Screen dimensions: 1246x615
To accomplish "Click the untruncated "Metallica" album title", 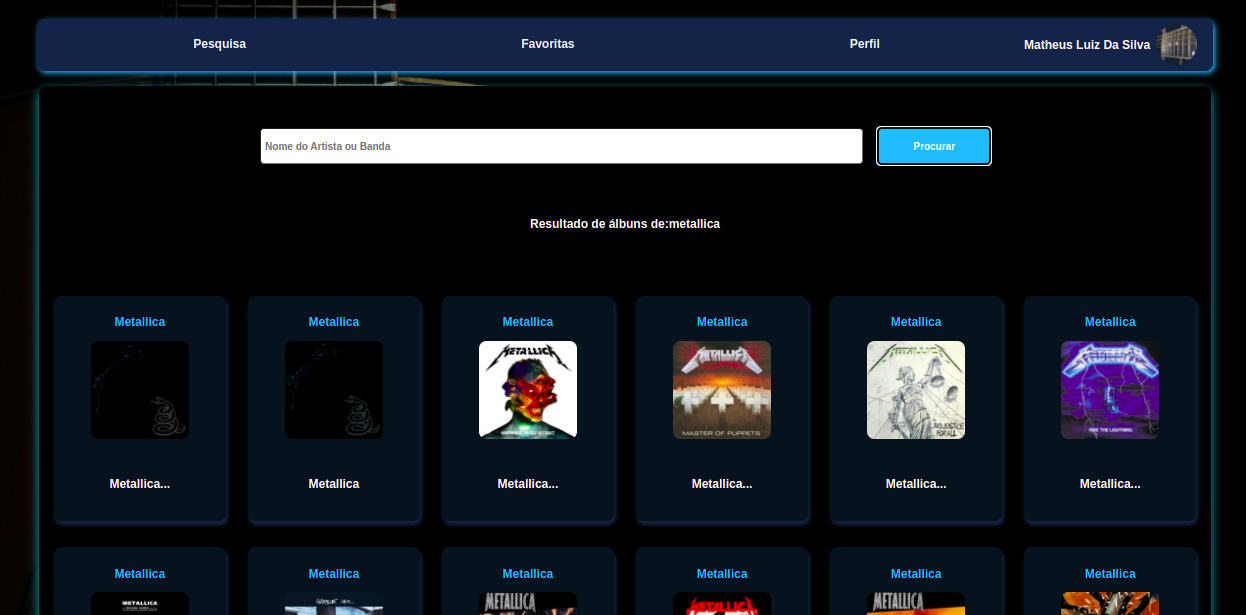I will [x=334, y=484].
